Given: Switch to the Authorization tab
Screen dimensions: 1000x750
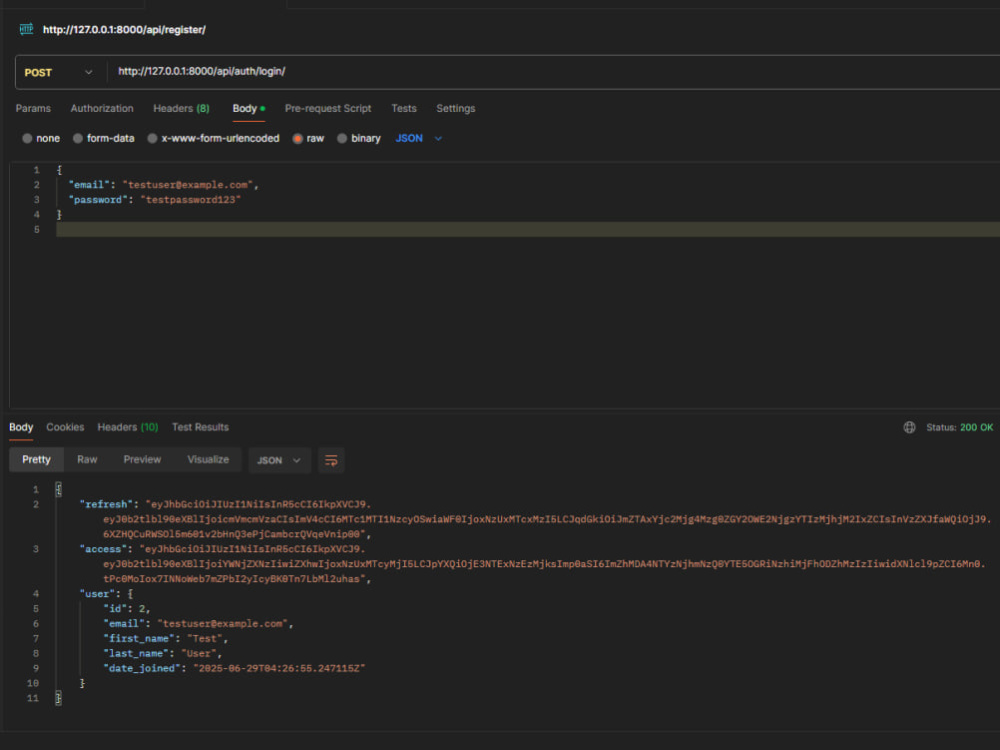Looking at the screenshot, I should coord(102,108).
